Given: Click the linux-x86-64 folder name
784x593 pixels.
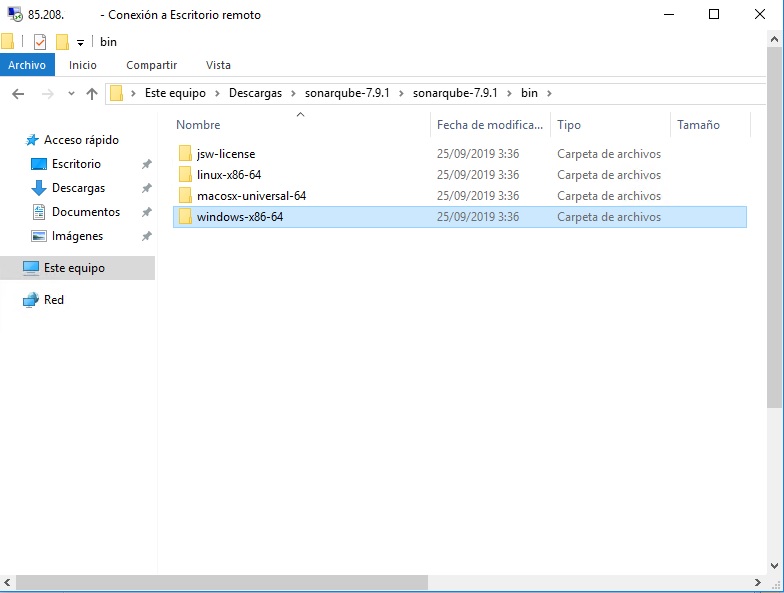Looking at the screenshot, I should [229, 175].
